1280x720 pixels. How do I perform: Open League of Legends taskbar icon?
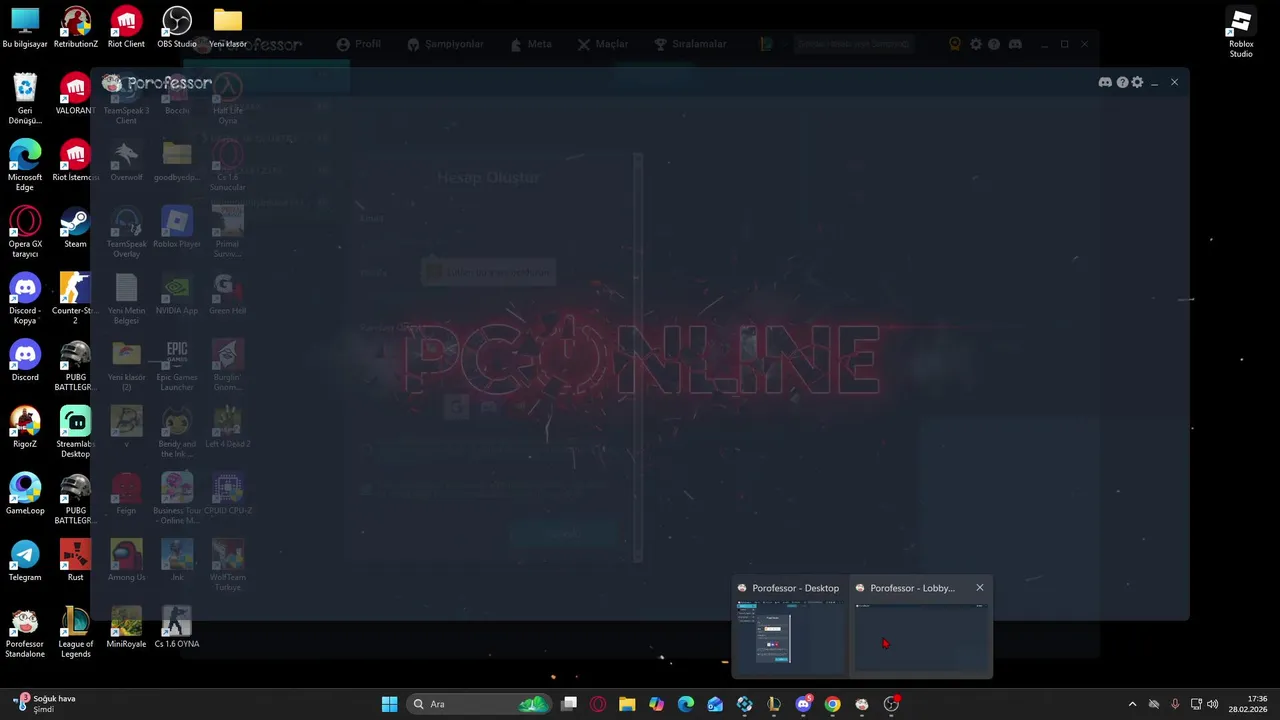click(774, 704)
